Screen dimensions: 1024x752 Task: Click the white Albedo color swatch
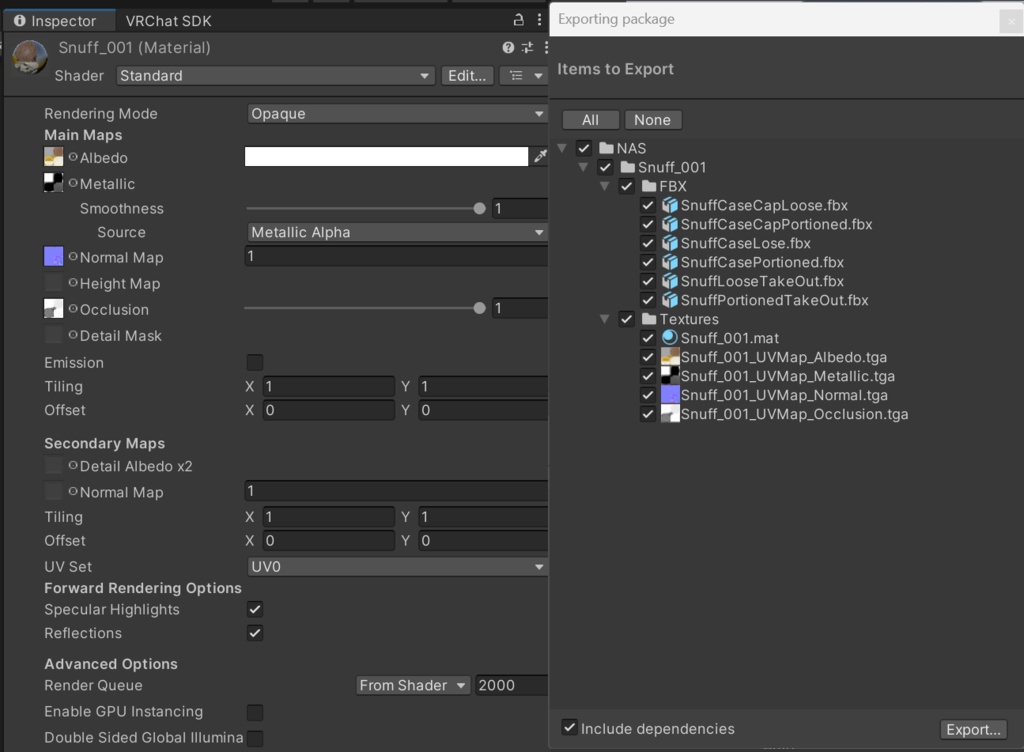(386, 156)
